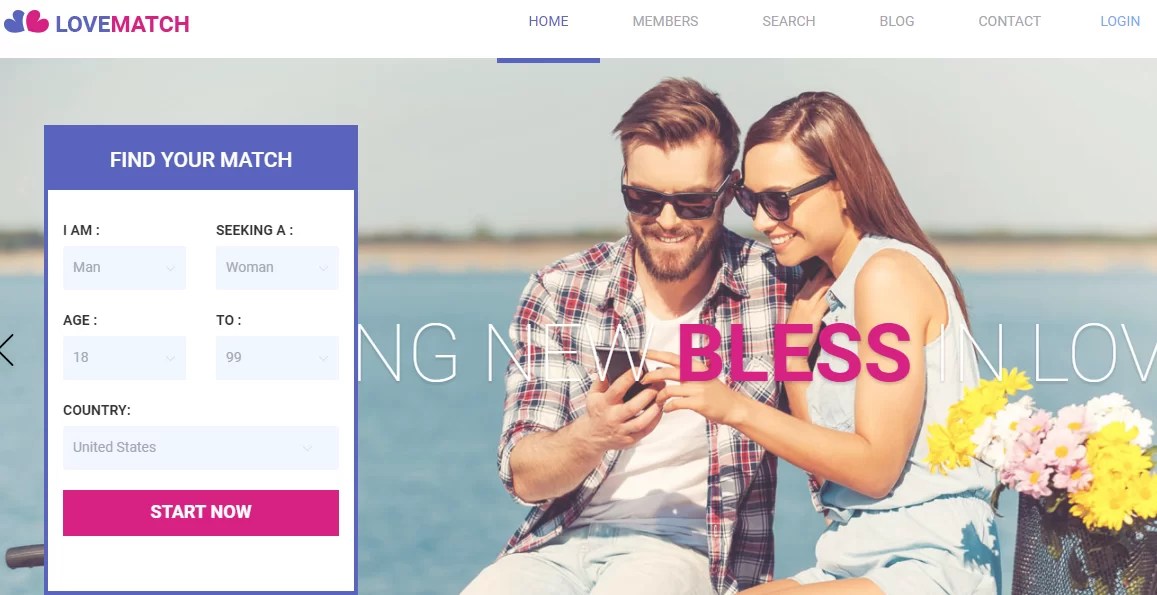Image resolution: width=1157 pixels, height=595 pixels.
Task: Open the I AM gender dropdown
Action: 124,267
